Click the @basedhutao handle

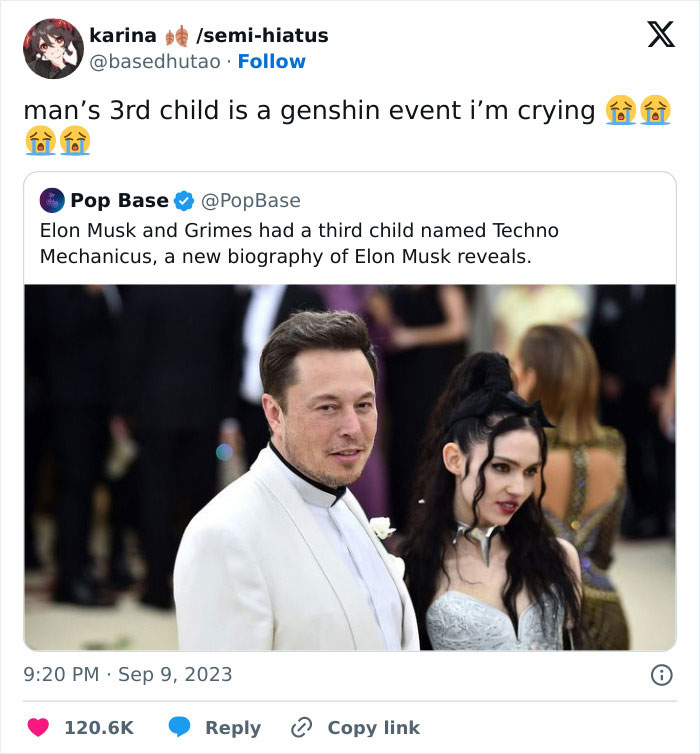(x=155, y=61)
